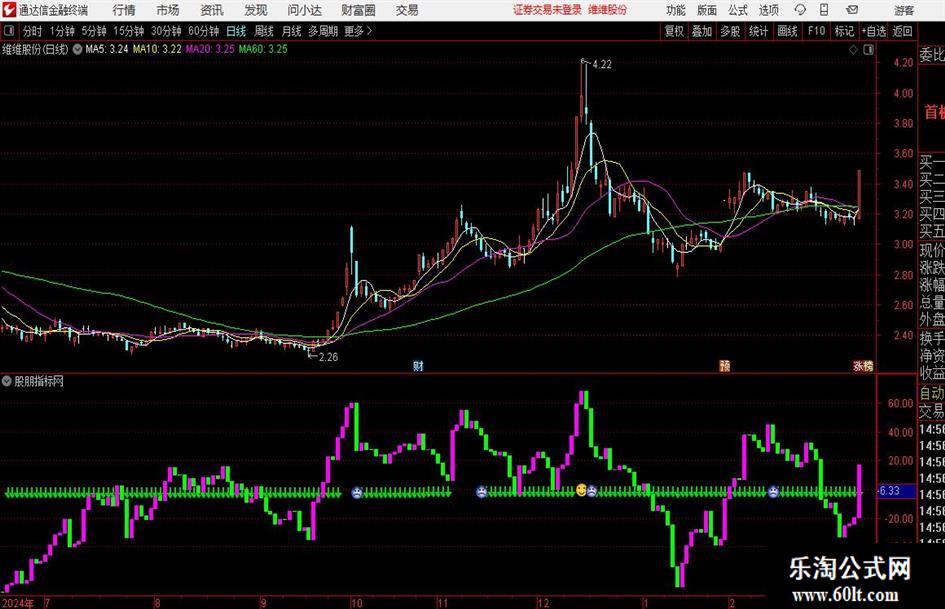945x609 pixels.
Task: Click 证券交易未登录 login link
Action: point(547,10)
